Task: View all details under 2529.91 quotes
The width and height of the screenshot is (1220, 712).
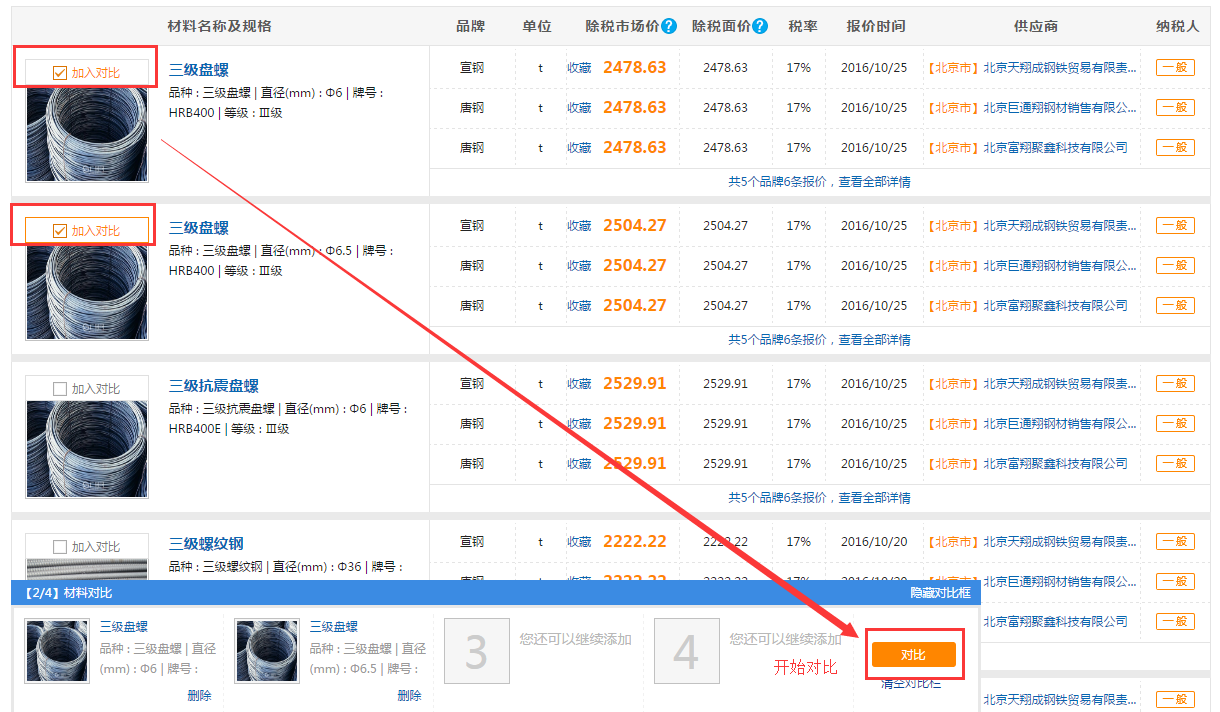Action: click(x=874, y=498)
